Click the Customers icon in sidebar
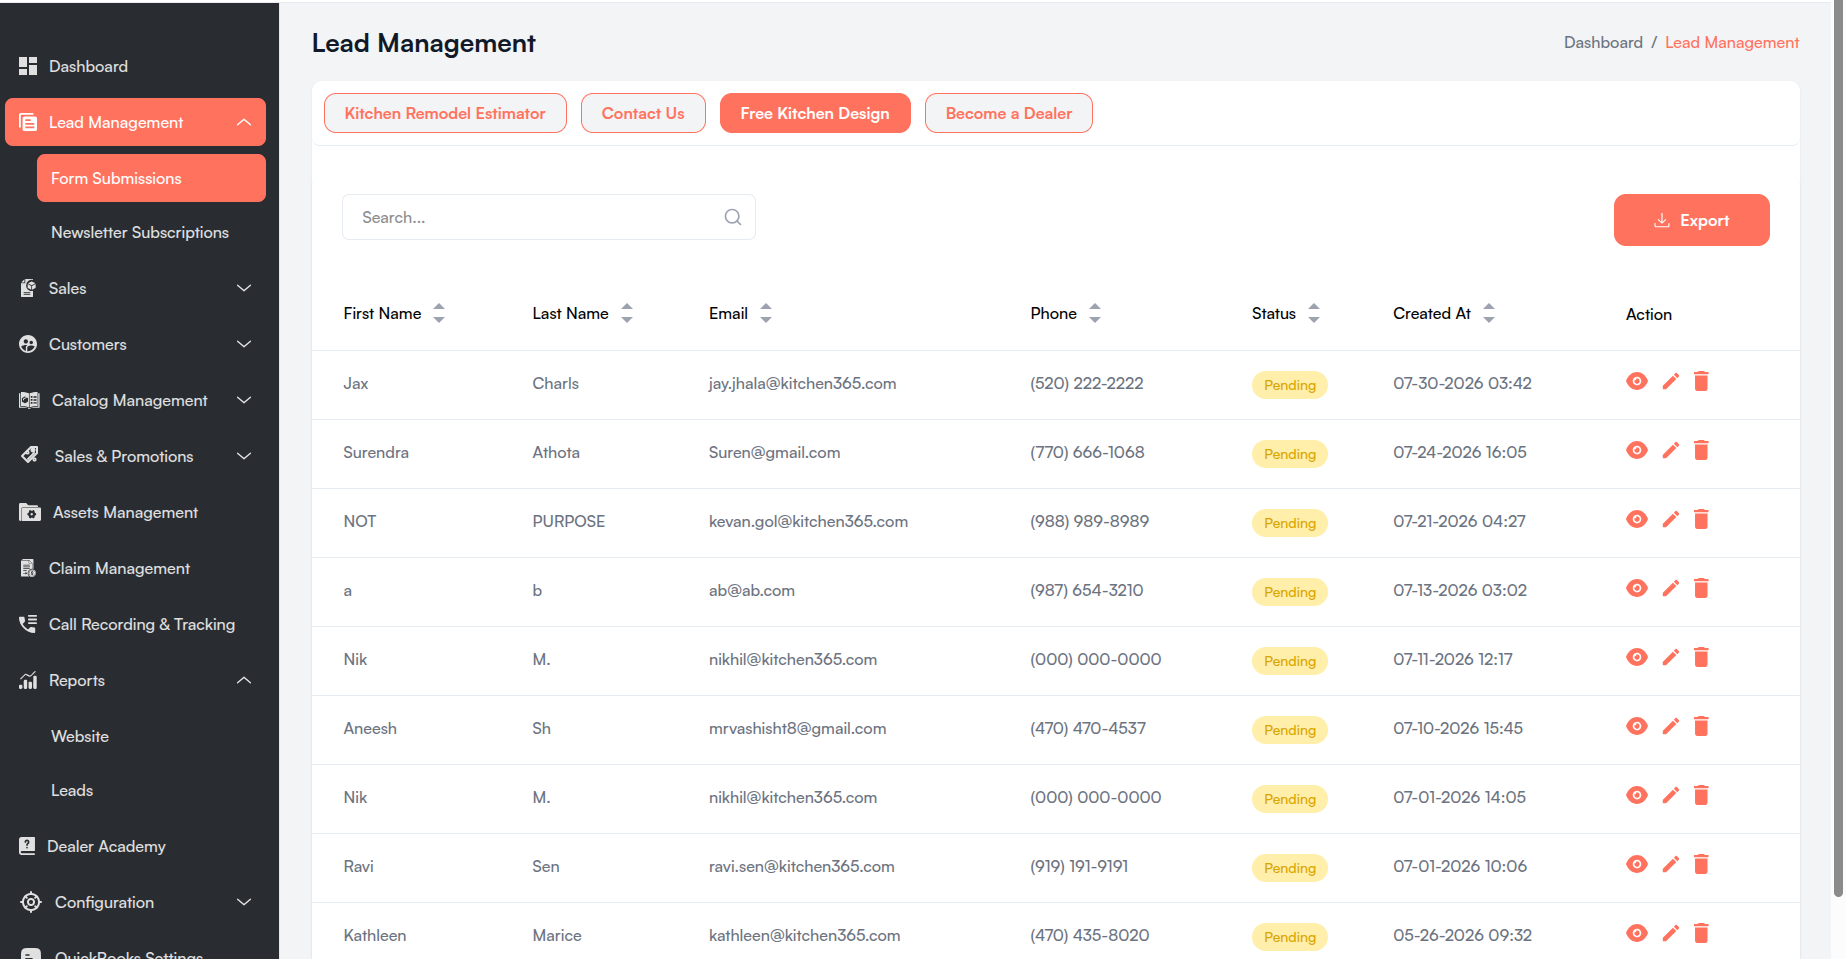The image size is (1846, 959). click(x=28, y=344)
